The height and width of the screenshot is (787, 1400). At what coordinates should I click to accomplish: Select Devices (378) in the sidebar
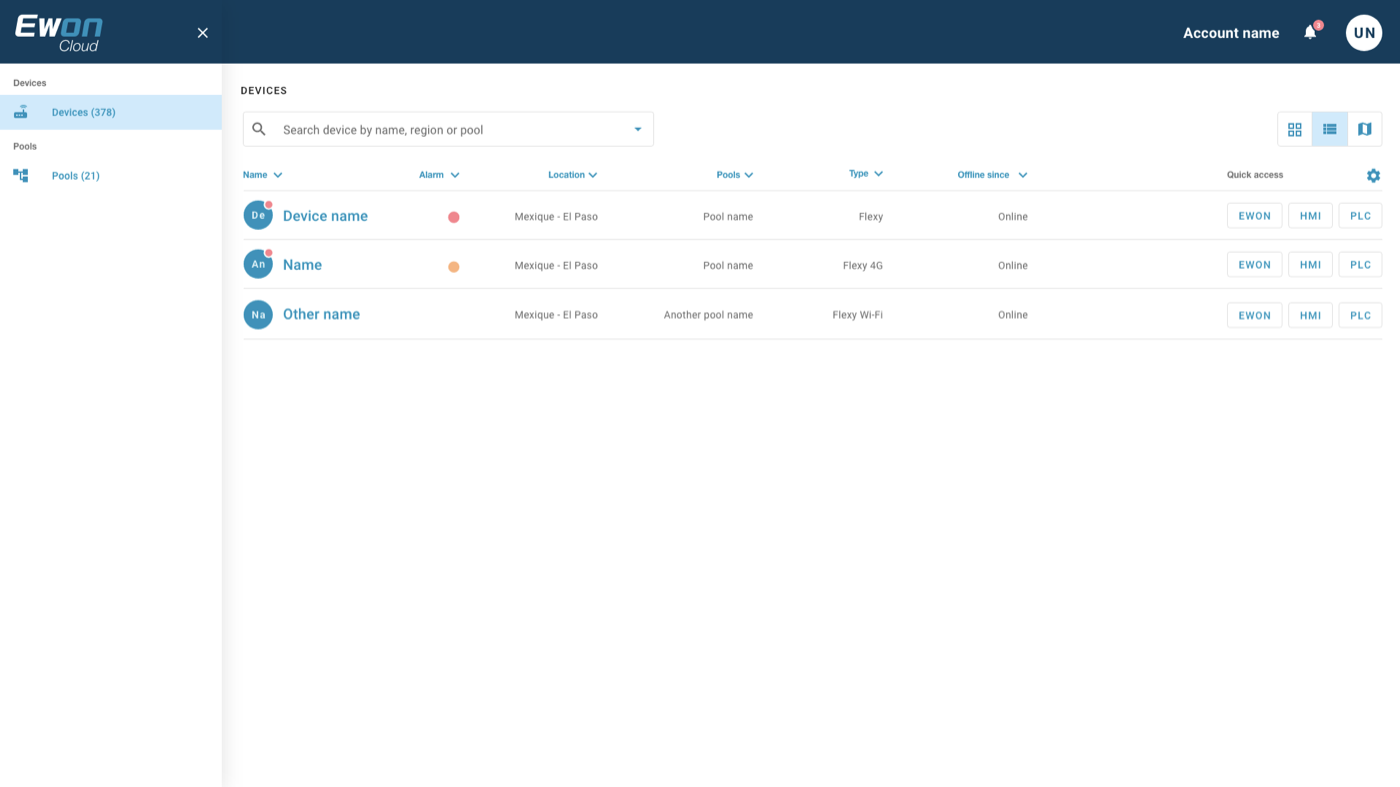[x=111, y=112]
